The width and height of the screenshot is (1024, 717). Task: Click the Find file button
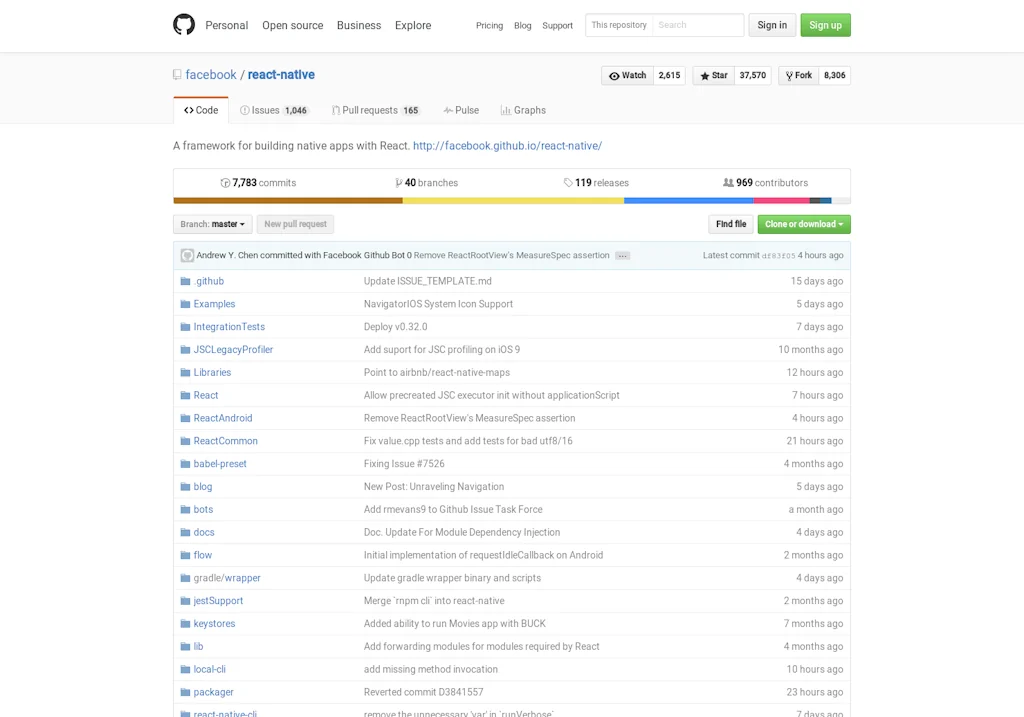(730, 223)
